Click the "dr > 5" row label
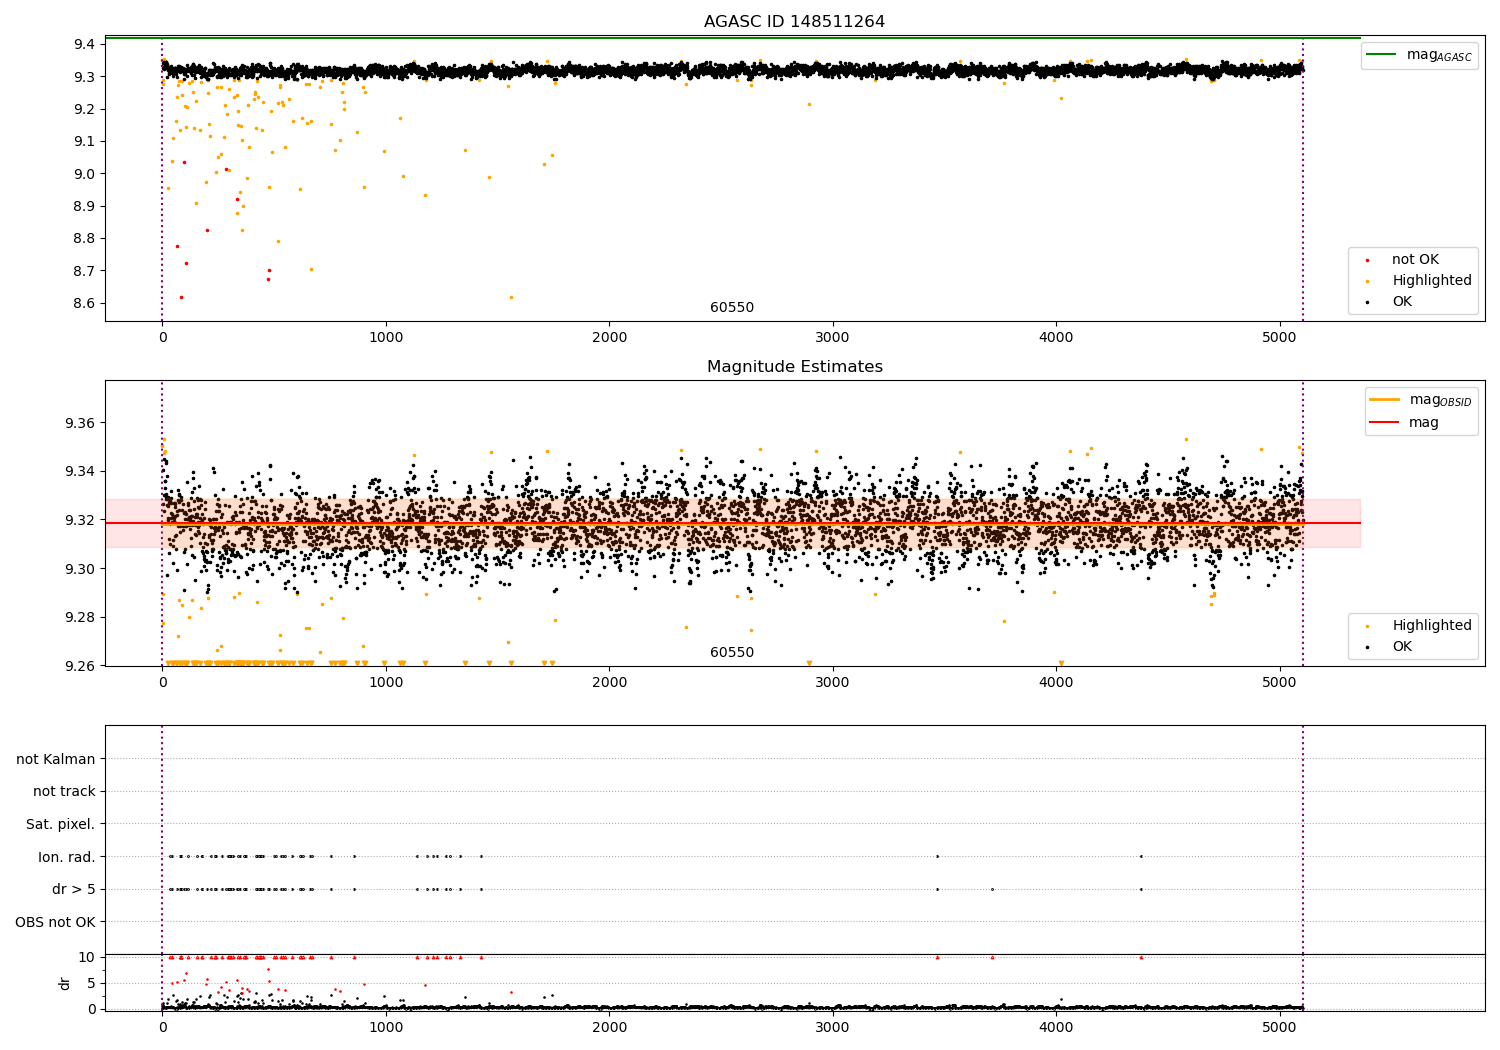 74,889
